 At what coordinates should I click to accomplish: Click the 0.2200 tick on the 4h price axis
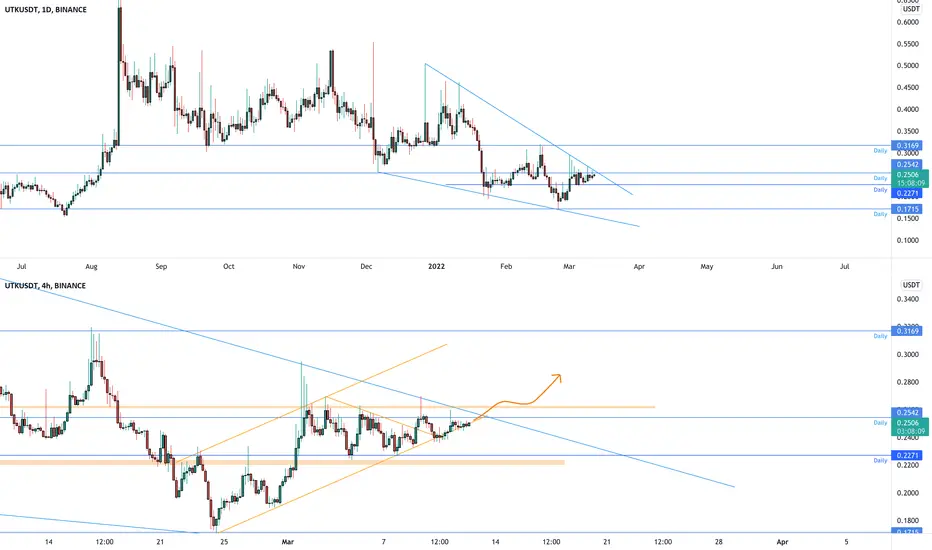click(907, 465)
